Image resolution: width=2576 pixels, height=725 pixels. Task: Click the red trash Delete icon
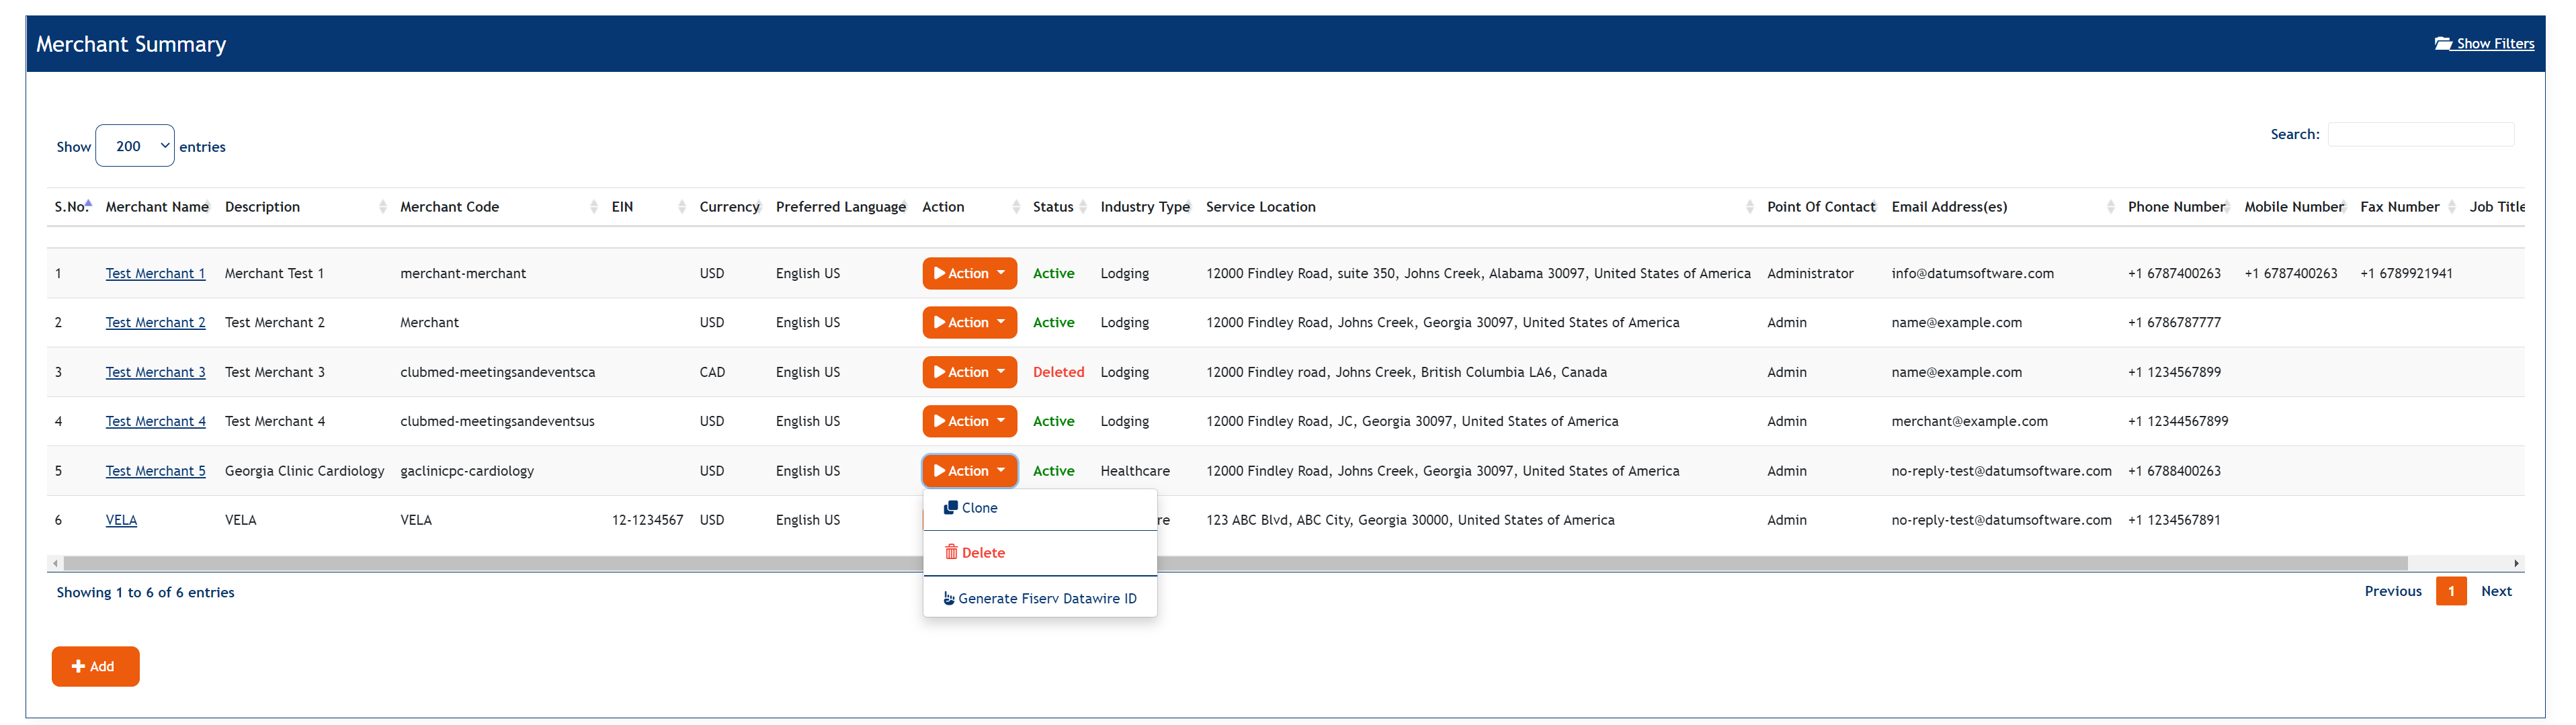(x=951, y=553)
